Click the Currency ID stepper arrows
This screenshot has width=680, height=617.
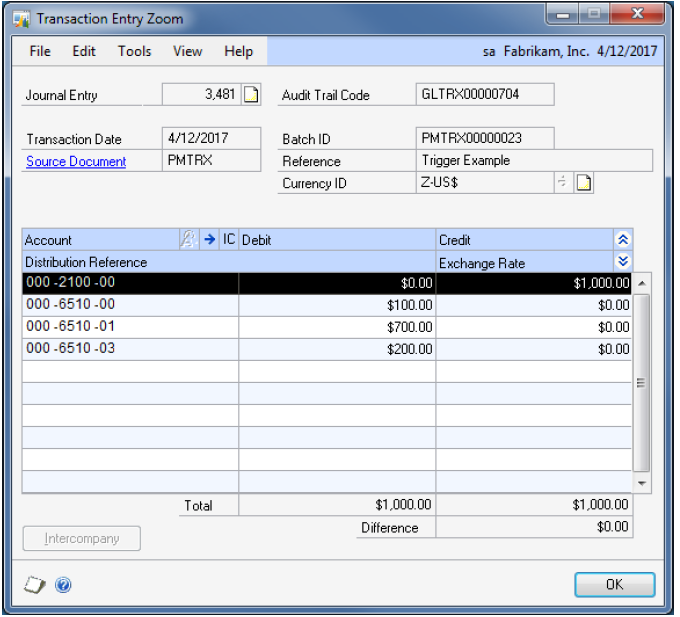[x=562, y=183]
